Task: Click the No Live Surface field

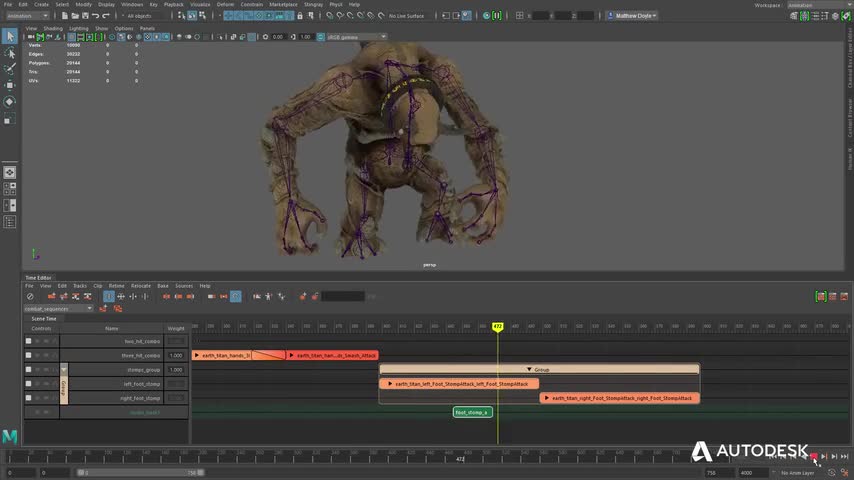Action: click(406, 16)
